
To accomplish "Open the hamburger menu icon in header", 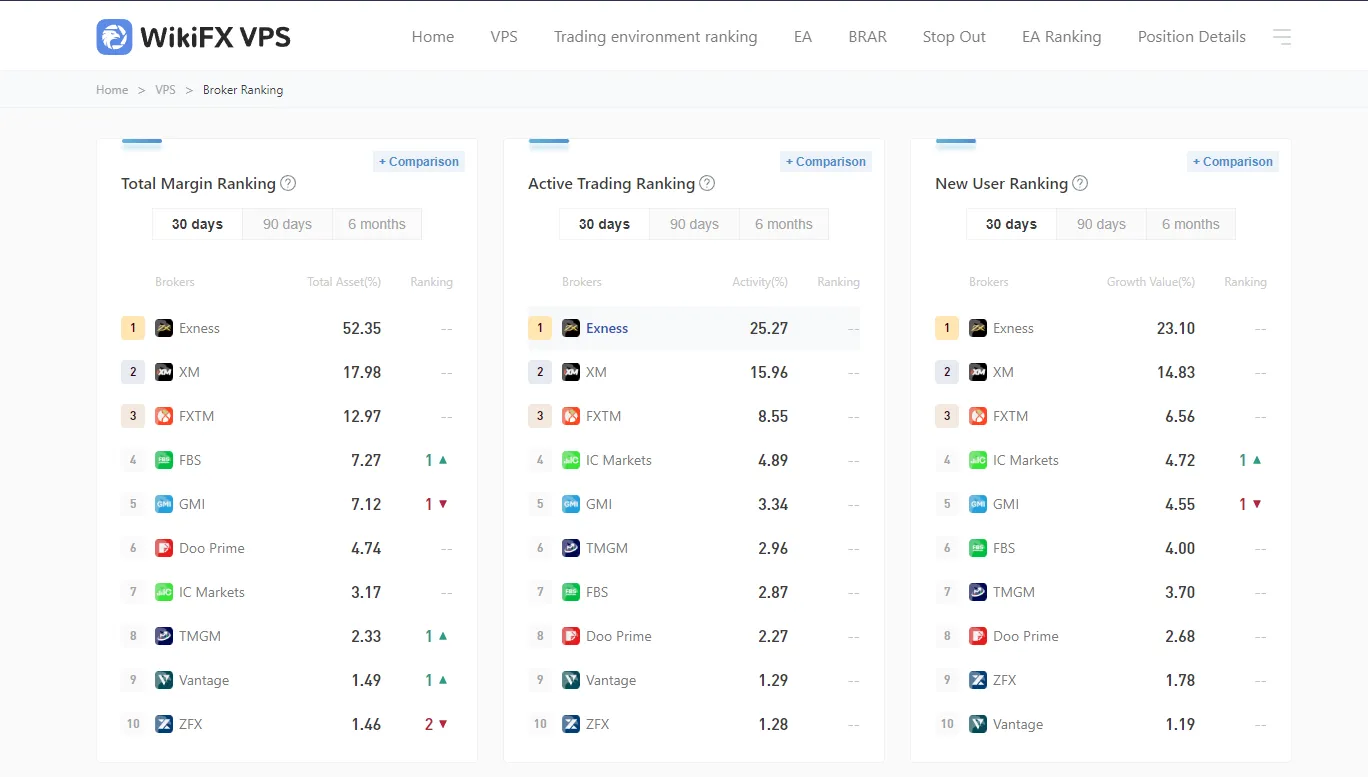I will tap(1282, 37).
